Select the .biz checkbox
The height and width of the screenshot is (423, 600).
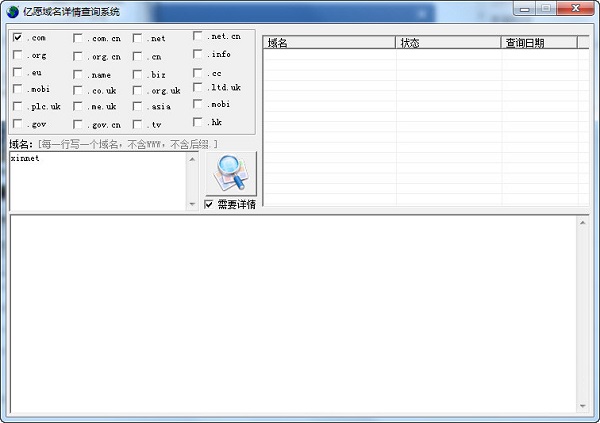[x=137, y=74]
